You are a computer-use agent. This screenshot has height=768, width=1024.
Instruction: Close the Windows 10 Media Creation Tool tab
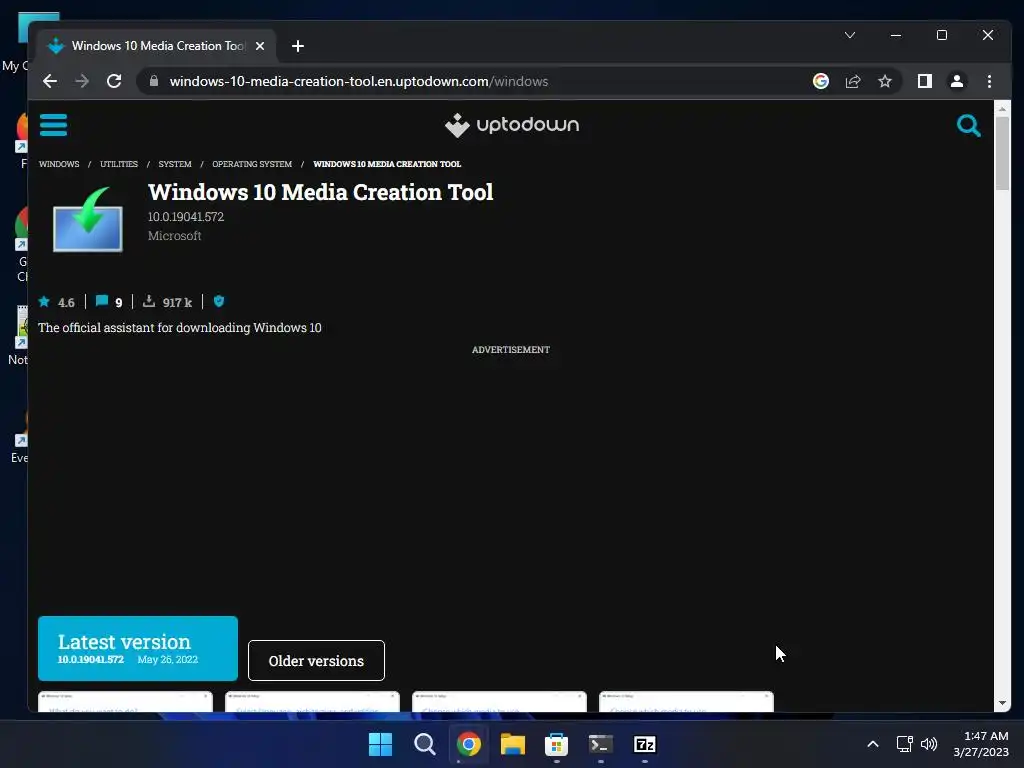click(x=260, y=46)
